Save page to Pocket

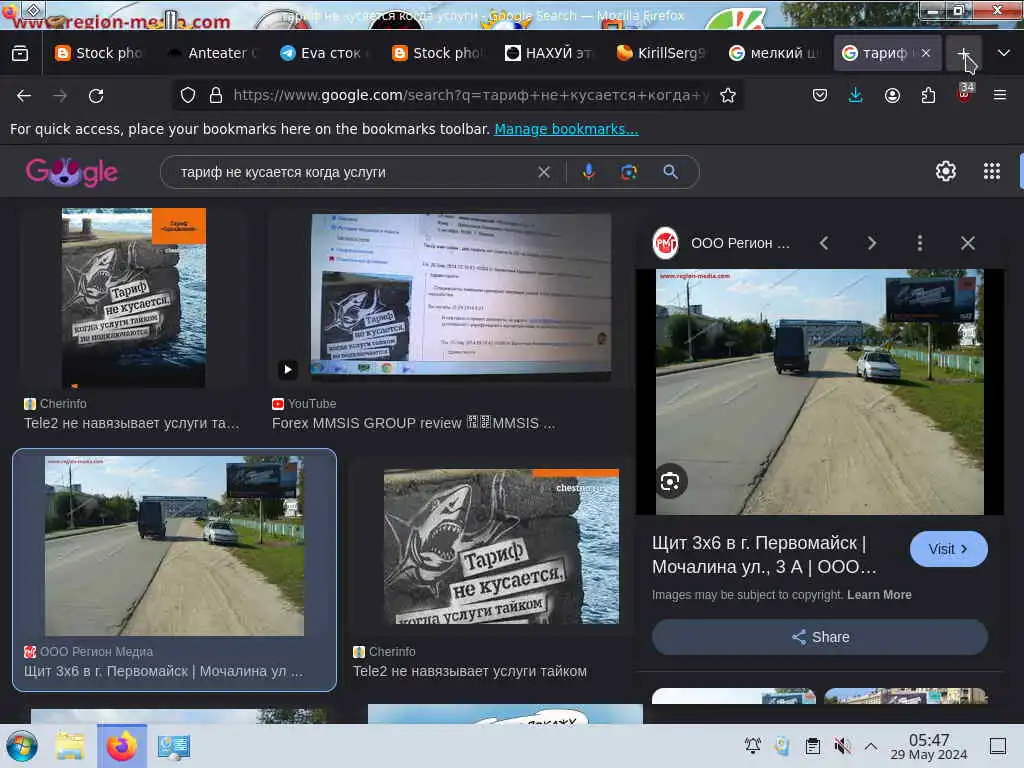pyautogui.click(x=820, y=95)
